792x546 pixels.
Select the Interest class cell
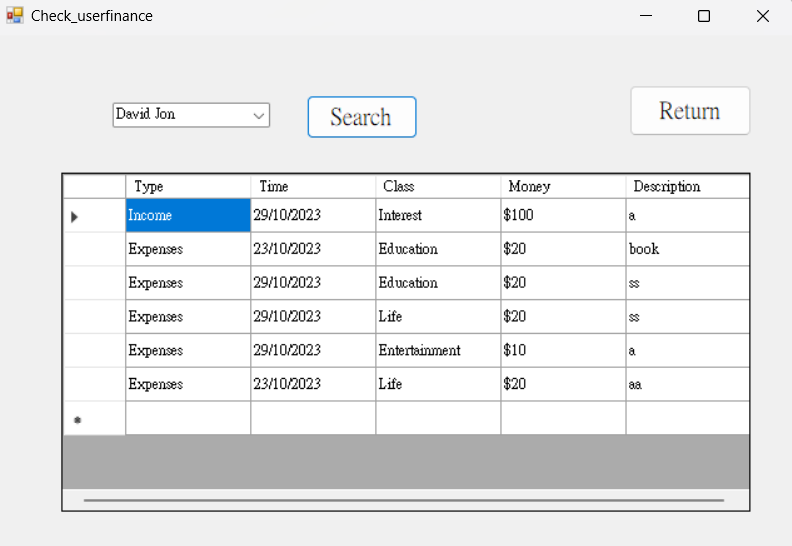pyautogui.click(x=438, y=215)
